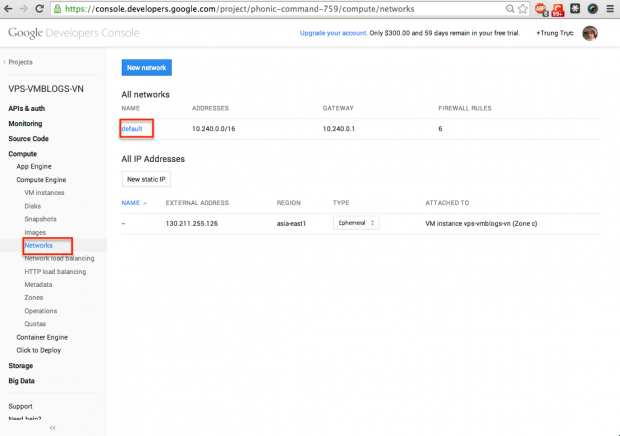Open Quotas in sidebar
Image resolution: width=620 pixels, height=436 pixels.
click(35, 324)
